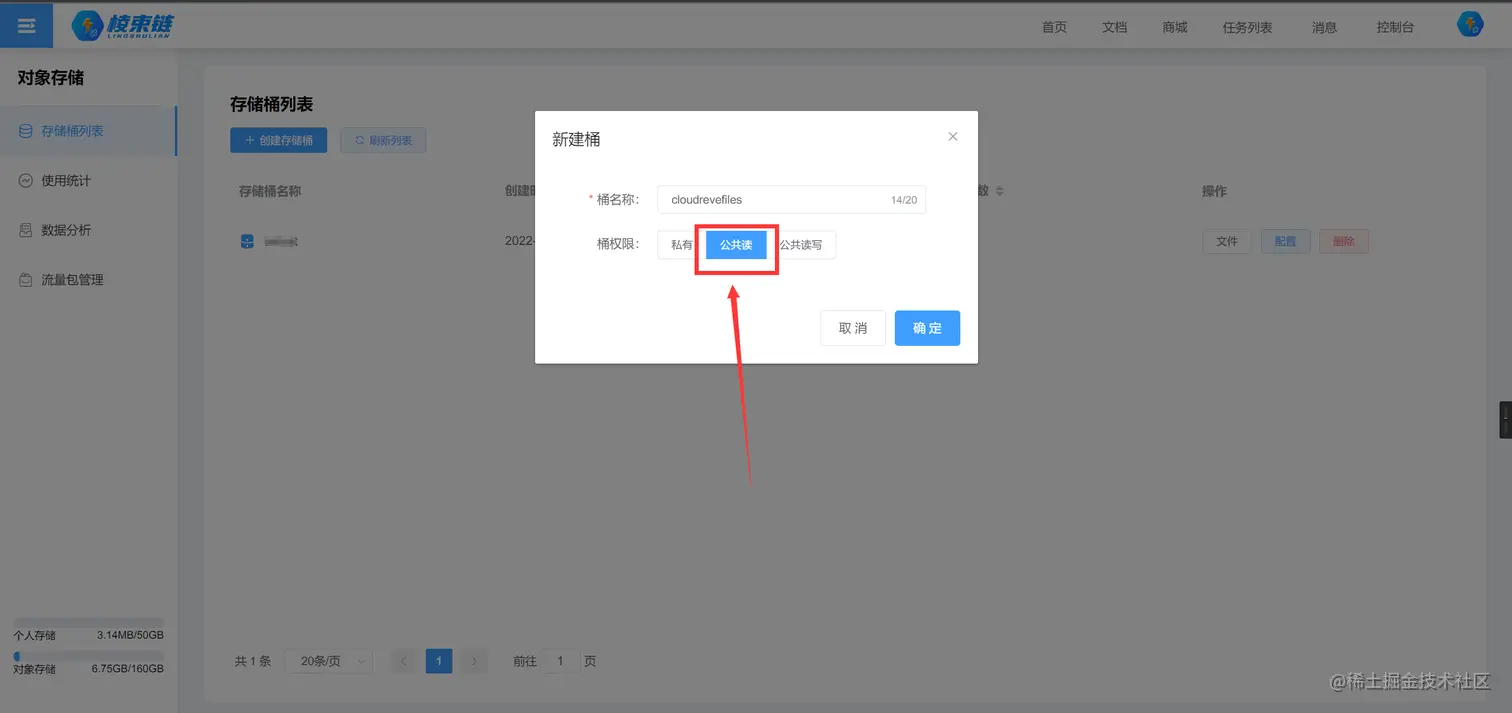The height and width of the screenshot is (713, 1512).
Task: Click the 创建存储桶 button
Action: pos(278,140)
